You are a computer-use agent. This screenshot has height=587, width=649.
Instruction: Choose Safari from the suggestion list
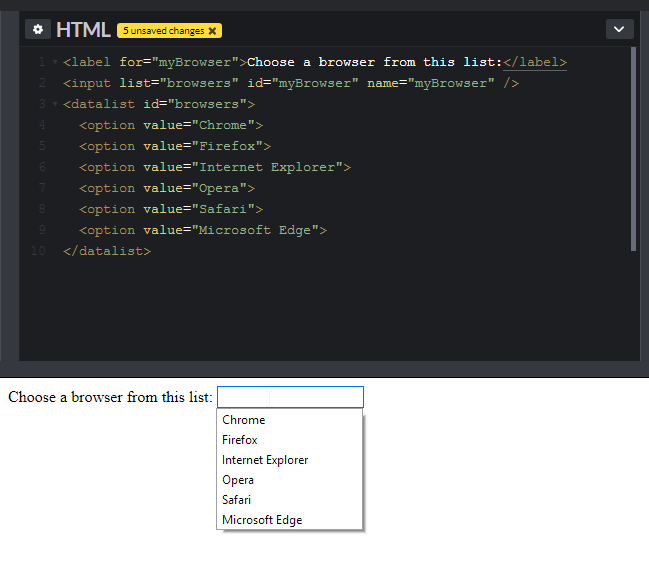point(289,500)
